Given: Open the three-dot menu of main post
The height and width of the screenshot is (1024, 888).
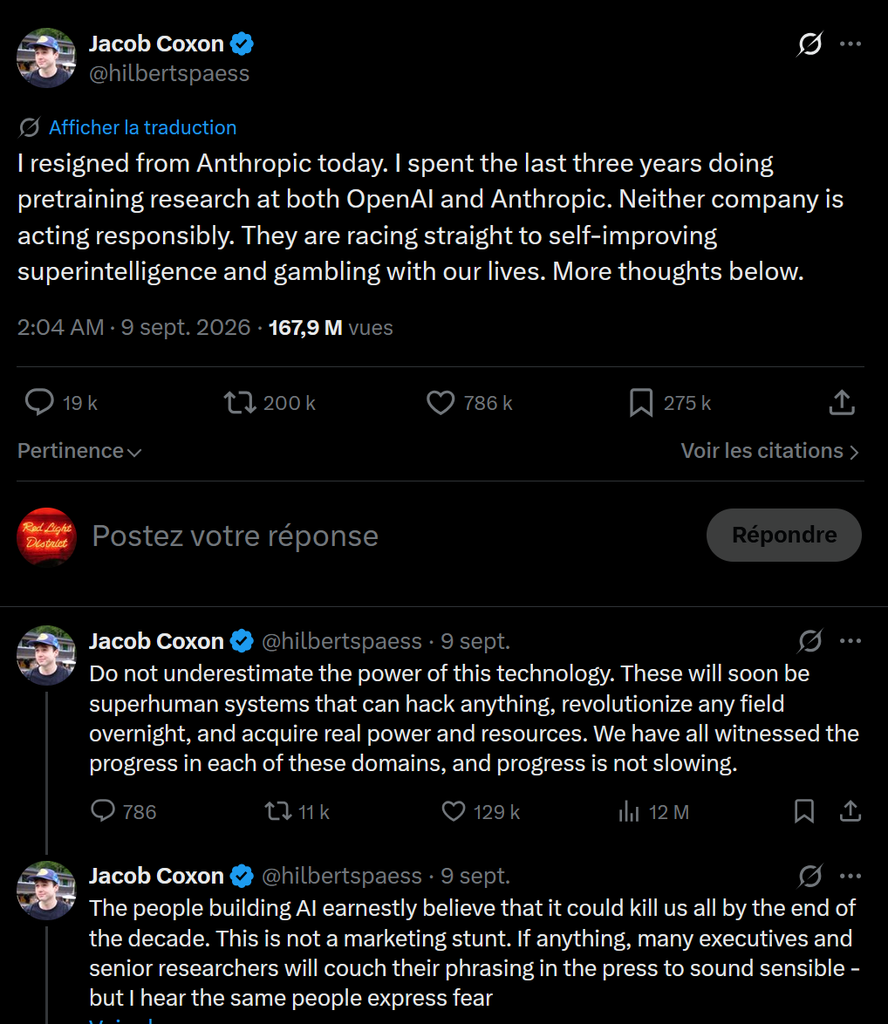Looking at the screenshot, I should (x=850, y=44).
